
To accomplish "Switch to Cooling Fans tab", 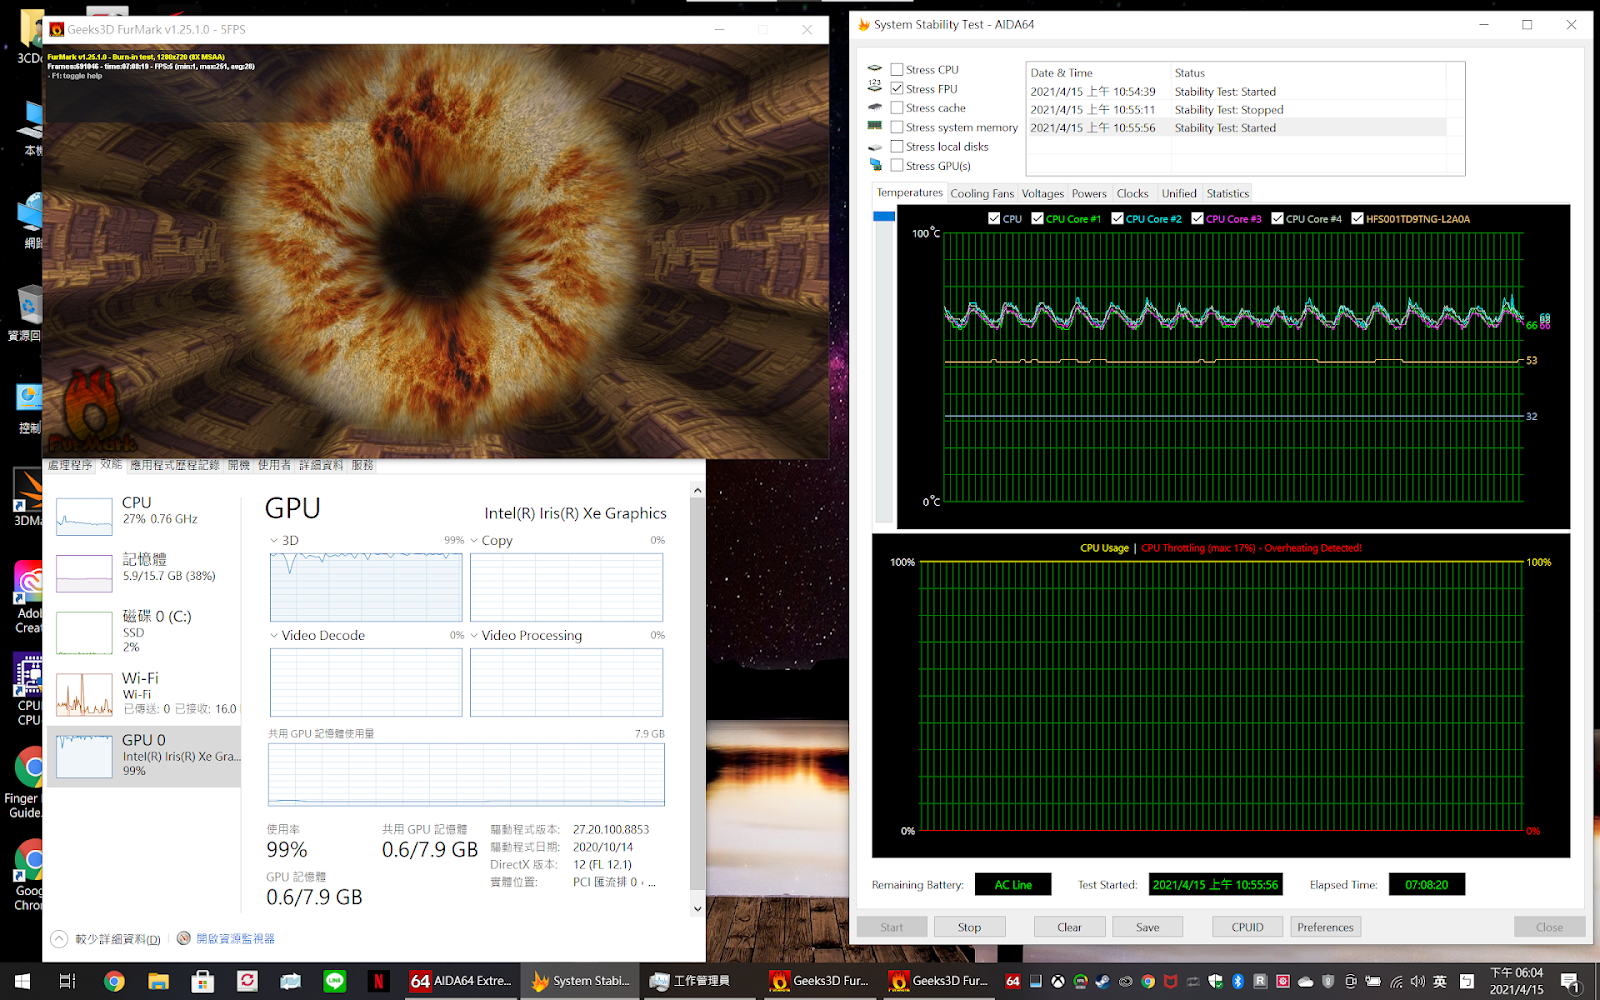I will pos(982,194).
